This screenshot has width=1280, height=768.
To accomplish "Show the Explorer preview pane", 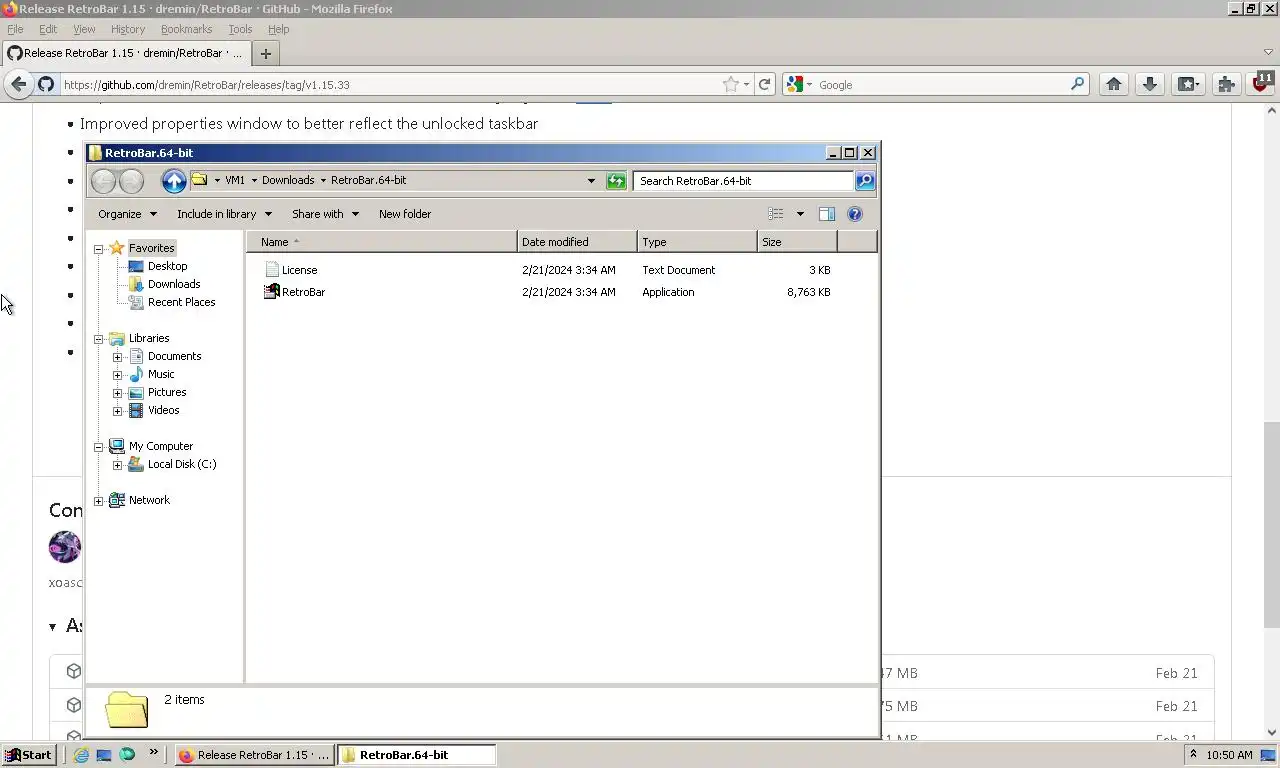I will [x=827, y=214].
